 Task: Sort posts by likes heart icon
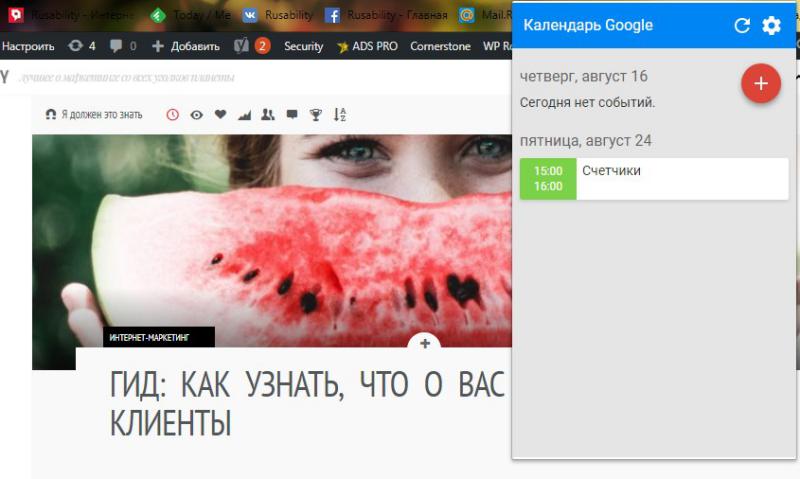(220, 115)
